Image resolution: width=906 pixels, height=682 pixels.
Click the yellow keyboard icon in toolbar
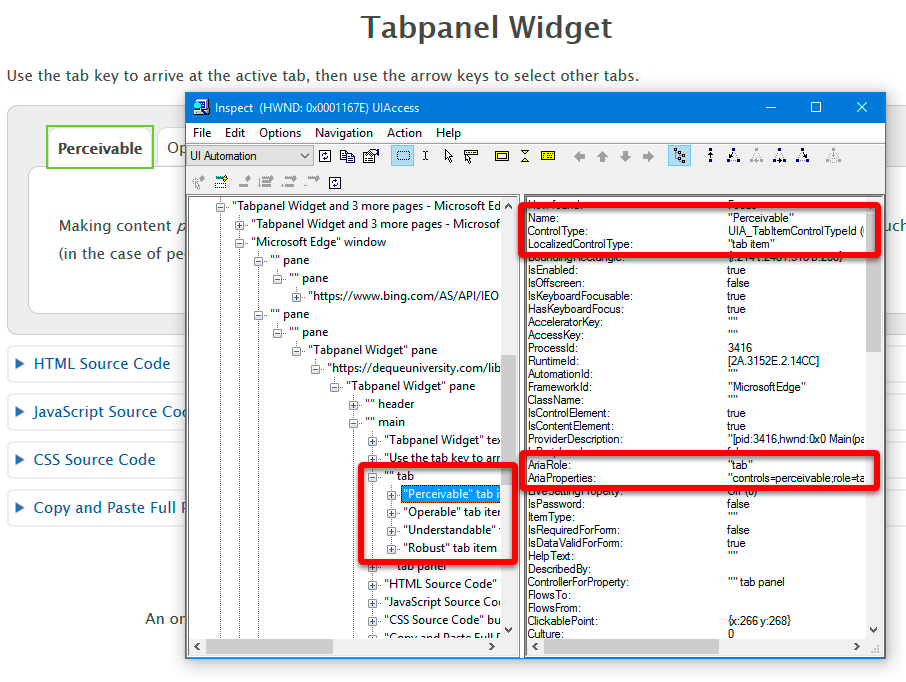[548, 156]
